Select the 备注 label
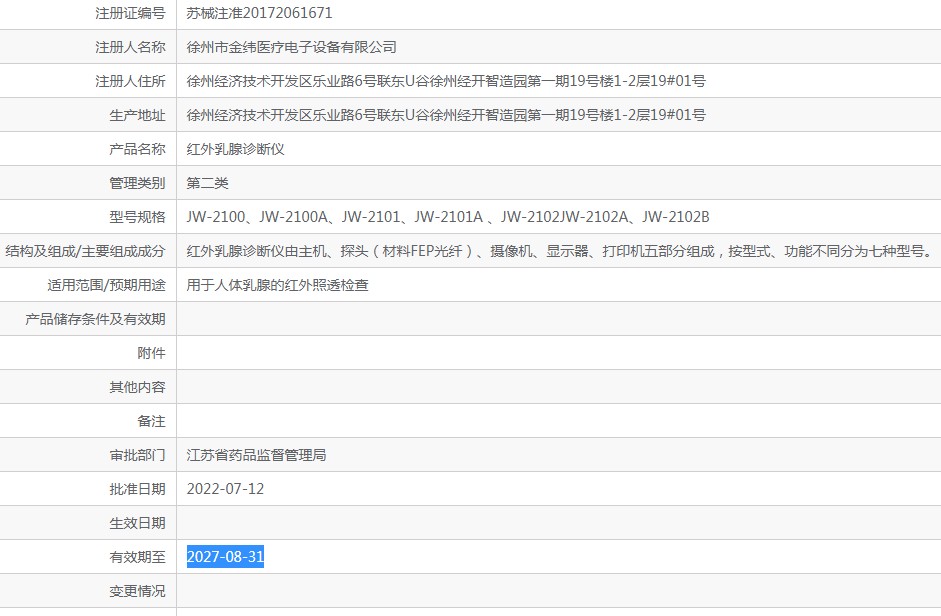 point(151,421)
